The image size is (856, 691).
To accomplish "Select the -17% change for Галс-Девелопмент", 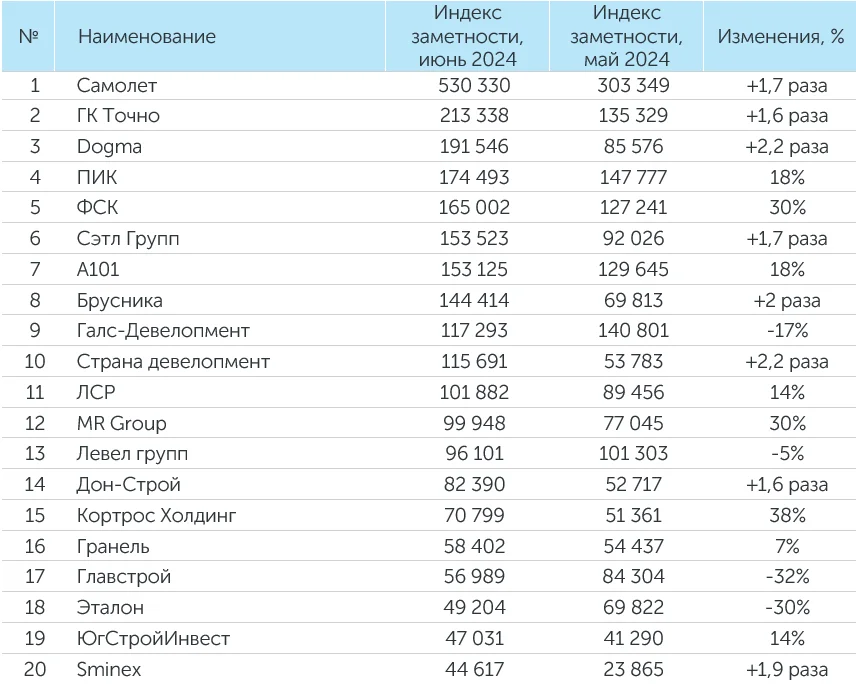I will 787,331.
